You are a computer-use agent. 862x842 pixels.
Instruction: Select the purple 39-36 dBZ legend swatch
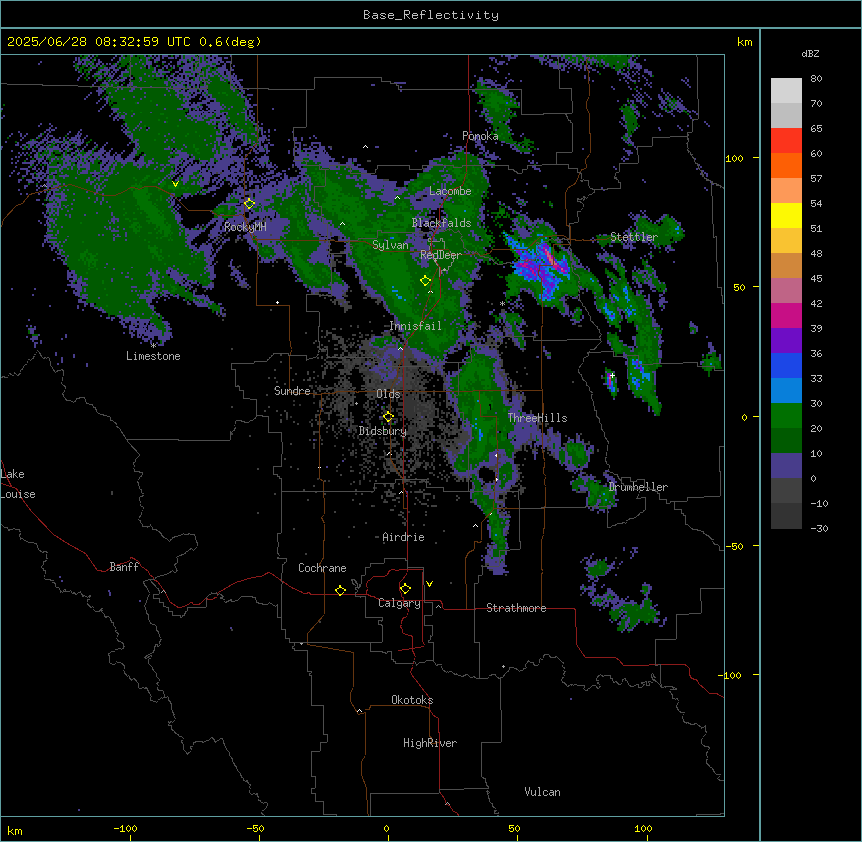786,341
